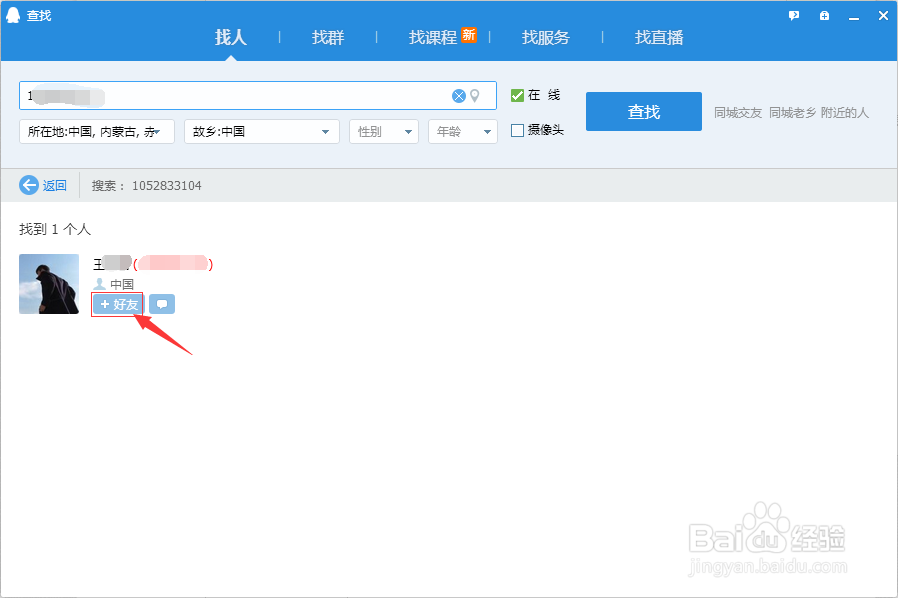Click the person icon next to 中国

98,283
